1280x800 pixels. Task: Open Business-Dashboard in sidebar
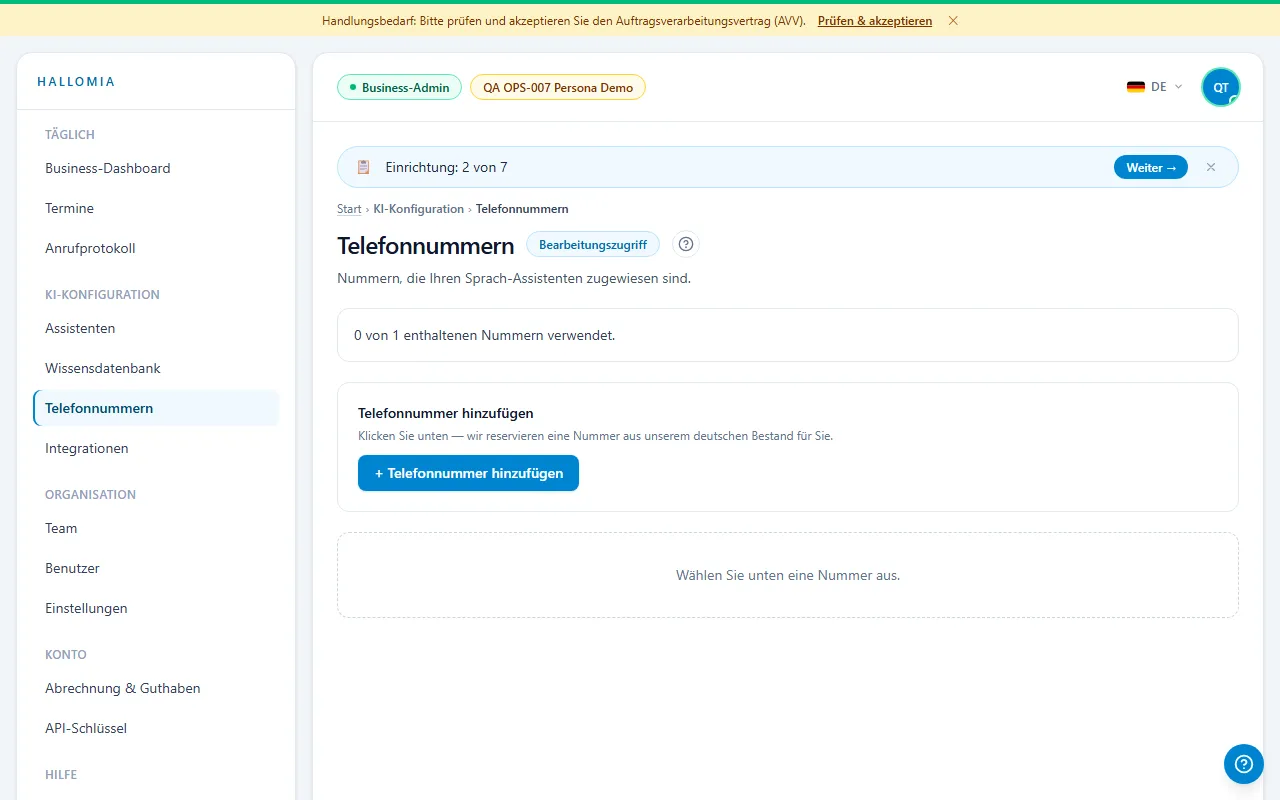coord(156,168)
